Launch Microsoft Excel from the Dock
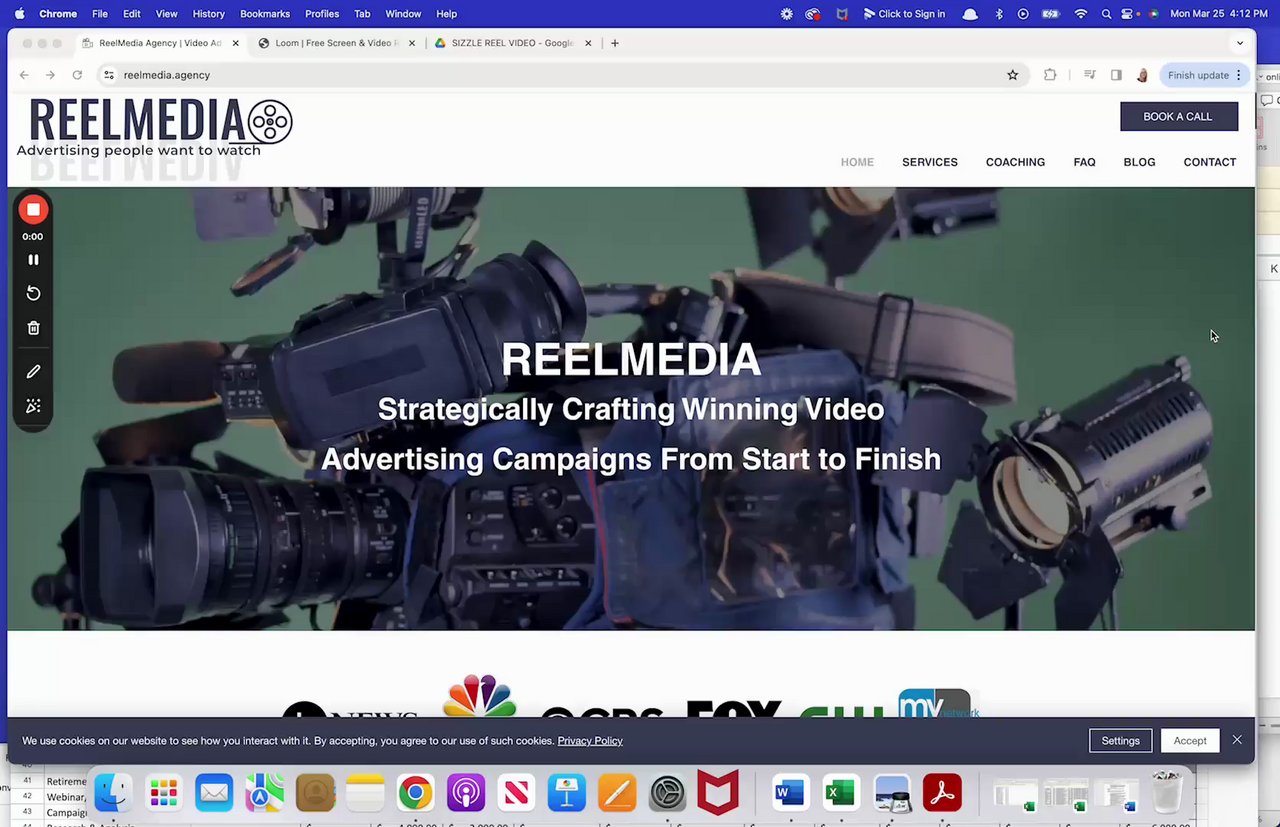 point(841,794)
